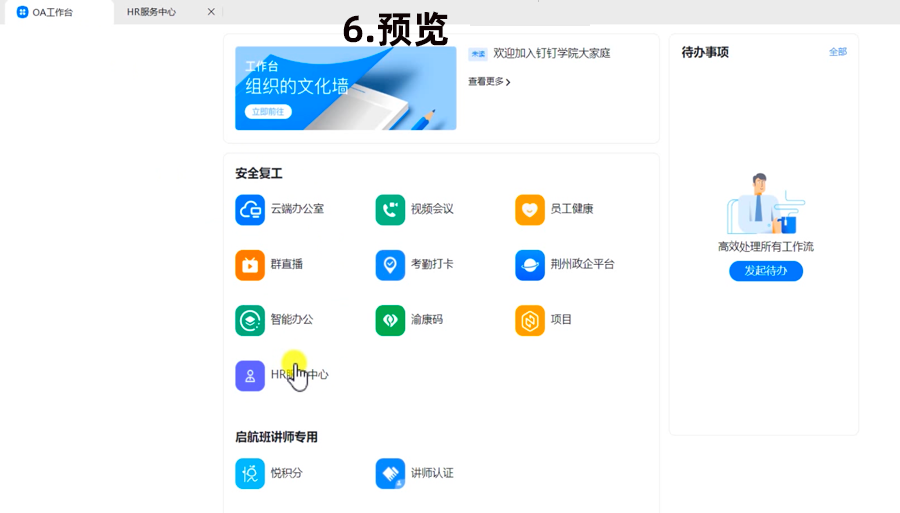
Task: Click the 悦积分 label
Action: click(x=286, y=473)
